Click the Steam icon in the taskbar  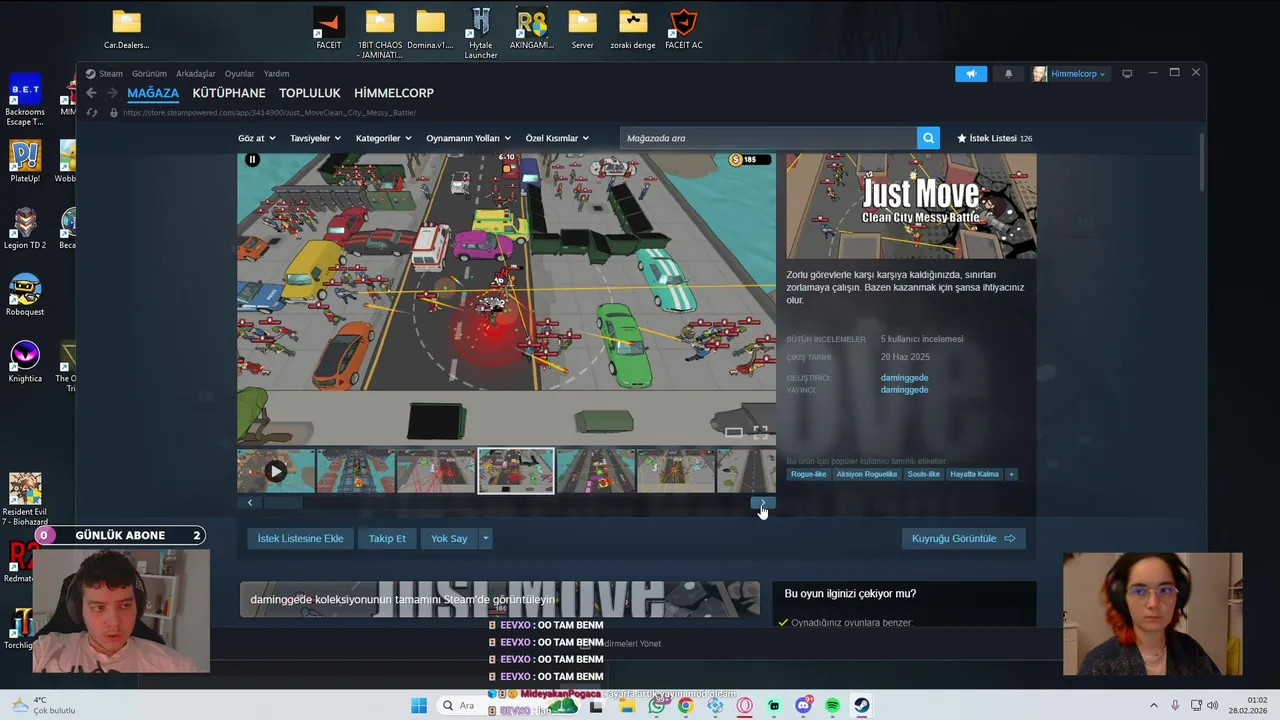click(x=861, y=706)
